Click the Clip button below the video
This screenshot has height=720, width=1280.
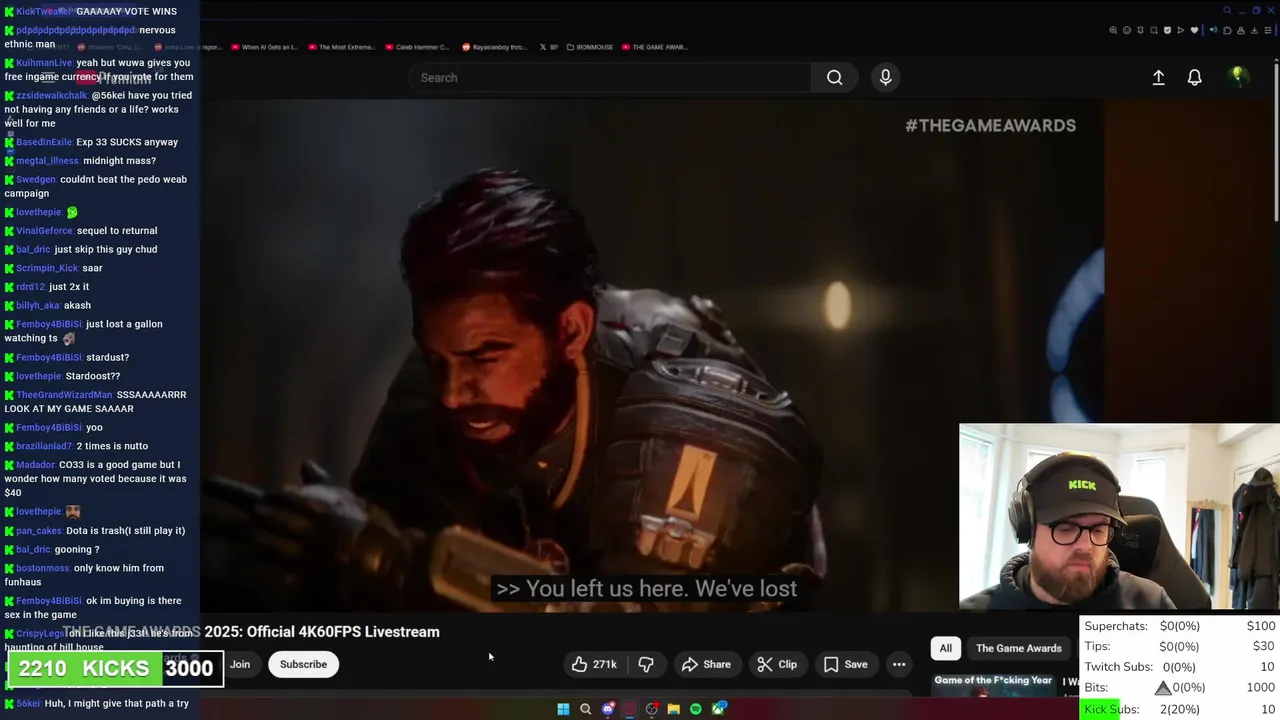tap(777, 664)
